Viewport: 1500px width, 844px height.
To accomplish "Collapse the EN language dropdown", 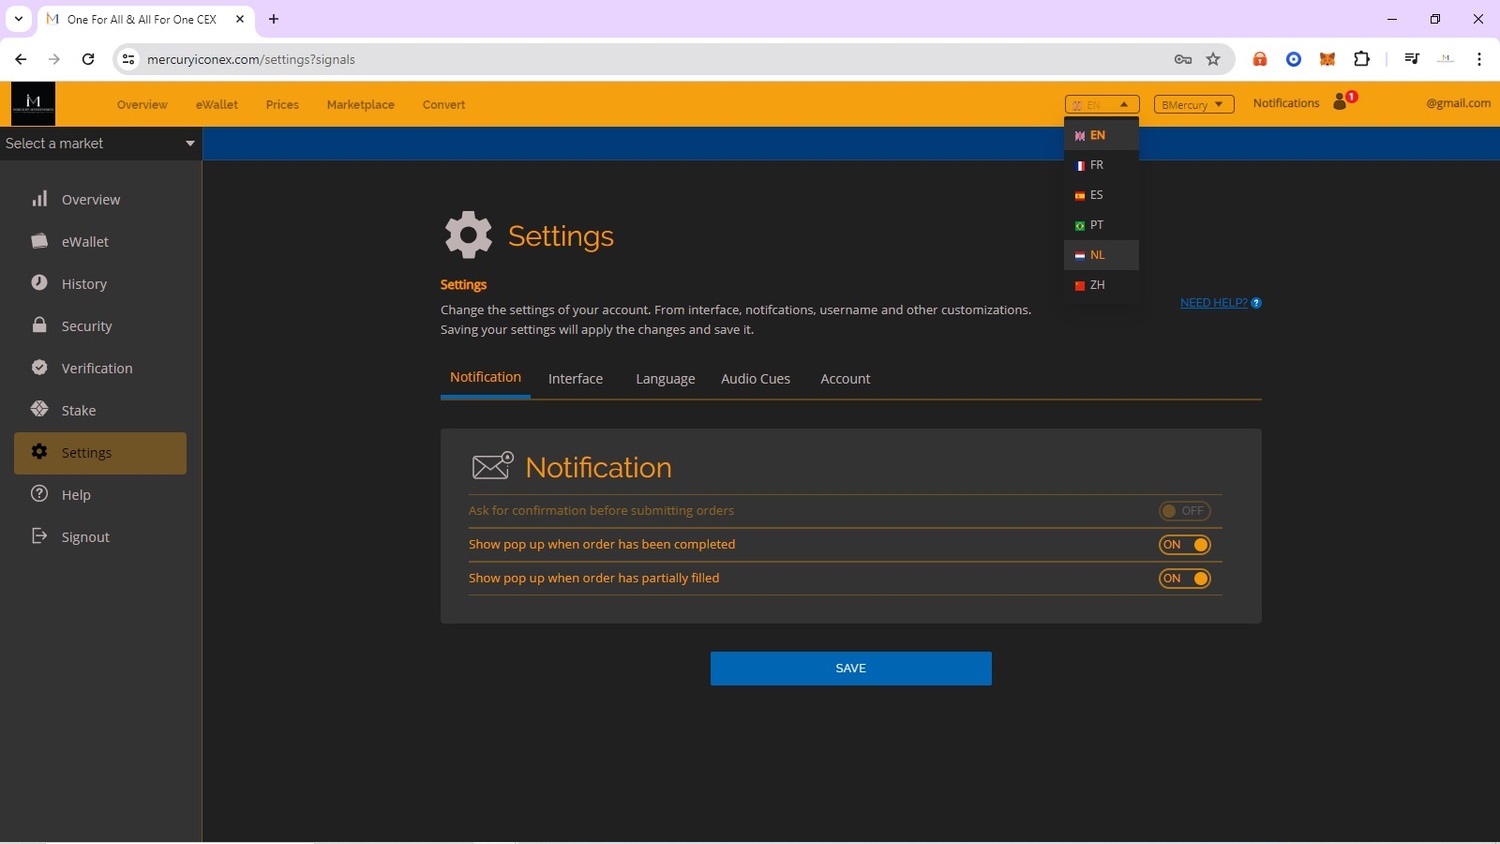I will click(x=1102, y=104).
